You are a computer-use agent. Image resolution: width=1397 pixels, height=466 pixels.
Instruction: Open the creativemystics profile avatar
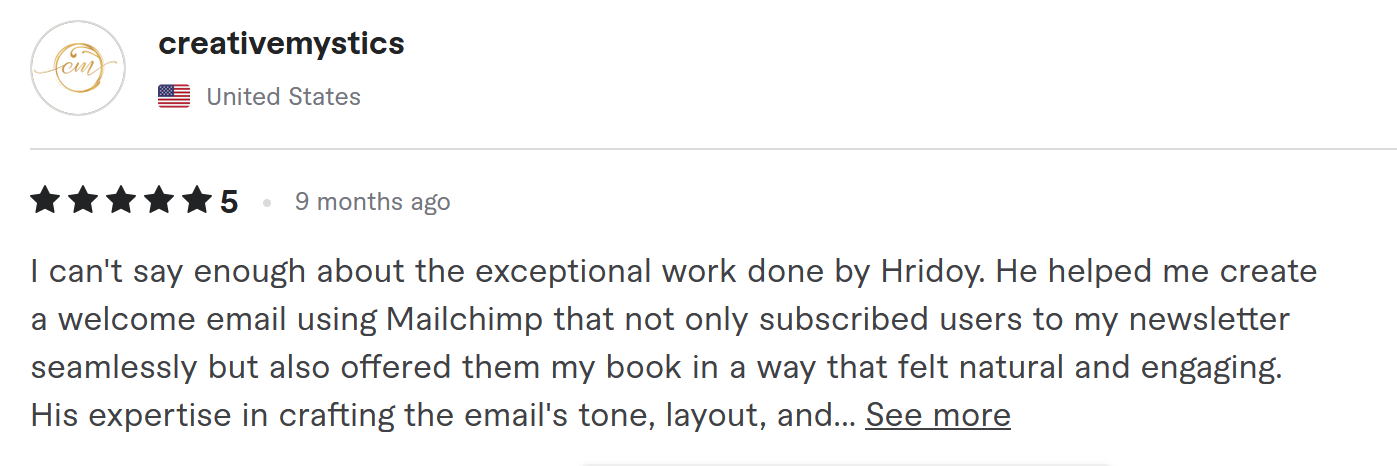78,68
